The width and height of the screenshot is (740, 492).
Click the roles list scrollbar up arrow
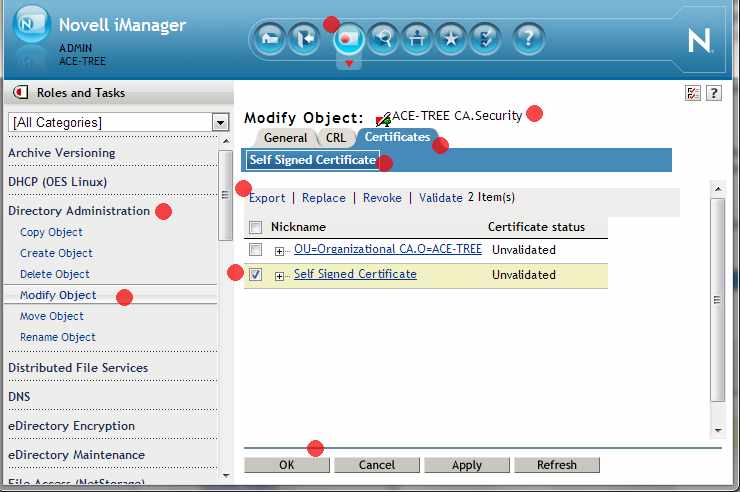tap(226, 141)
